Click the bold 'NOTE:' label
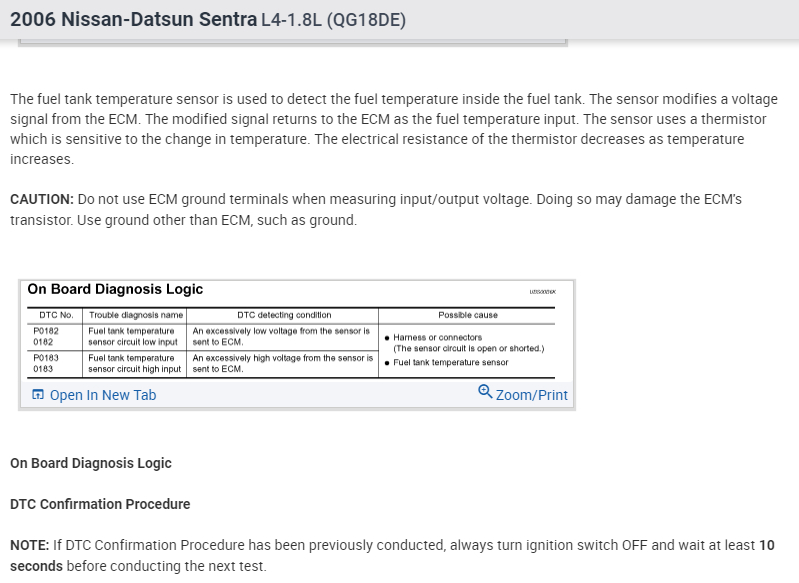Screen dimensions: 799x583 29,546
